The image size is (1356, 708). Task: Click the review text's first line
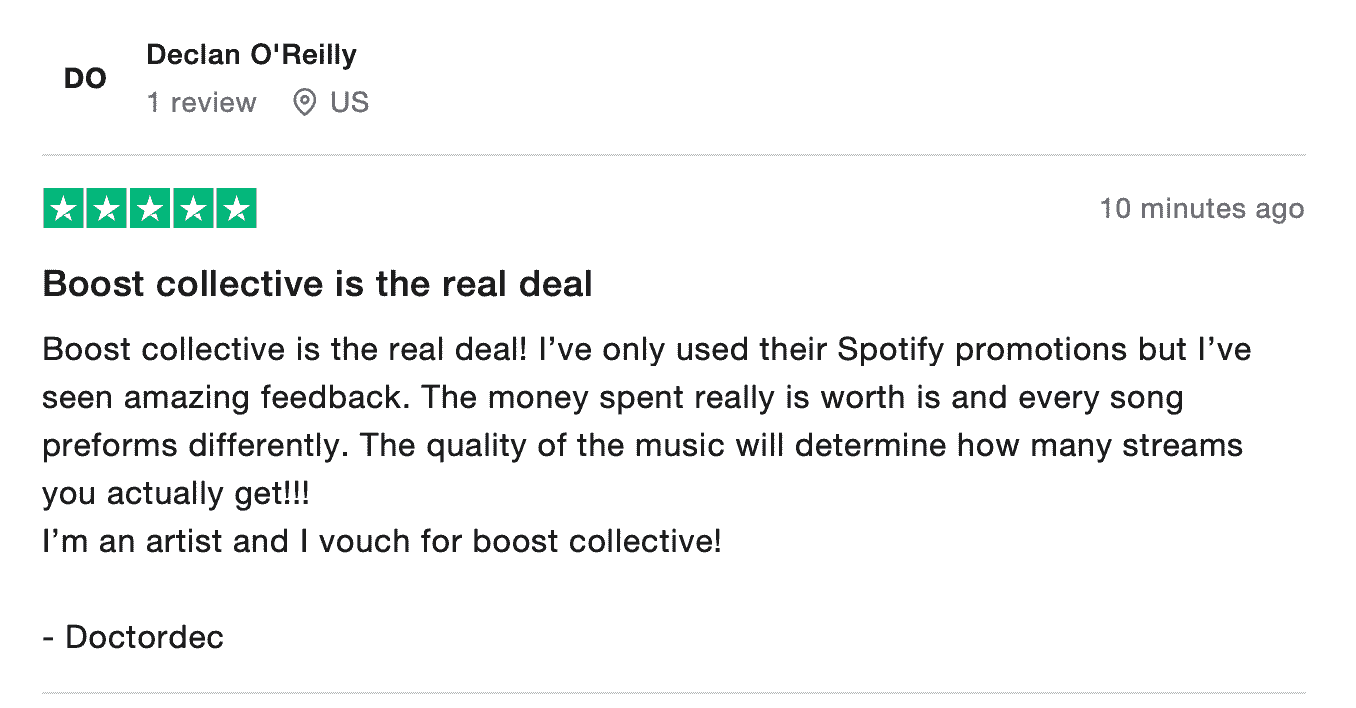click(x=647, y=350)
